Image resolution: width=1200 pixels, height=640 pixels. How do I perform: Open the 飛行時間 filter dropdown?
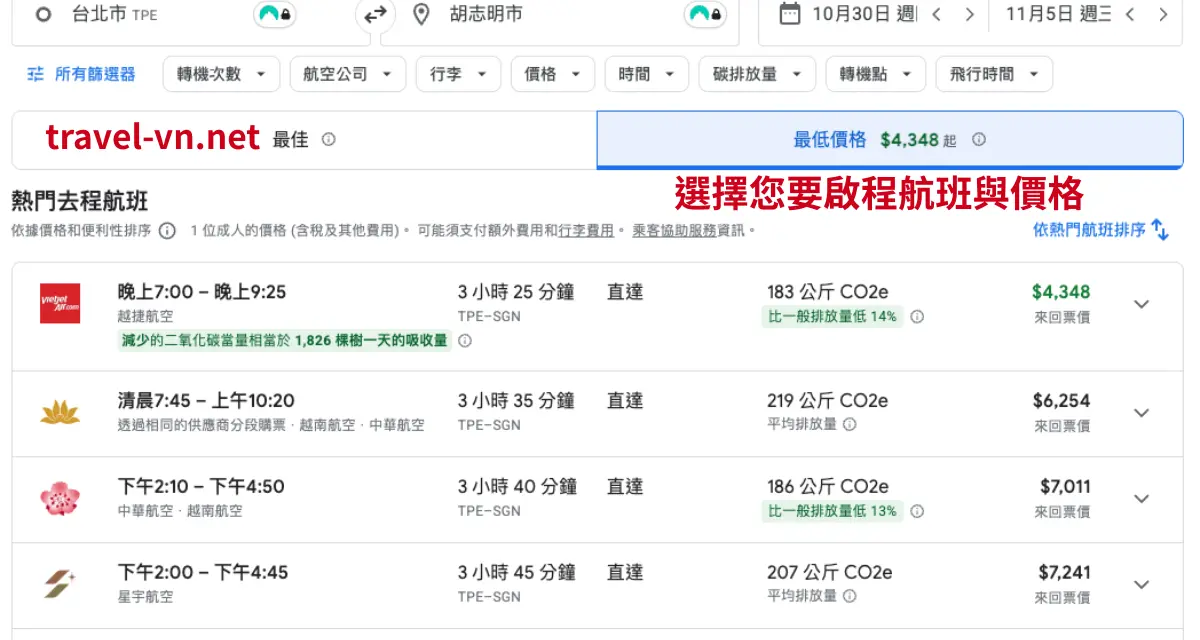994,74
